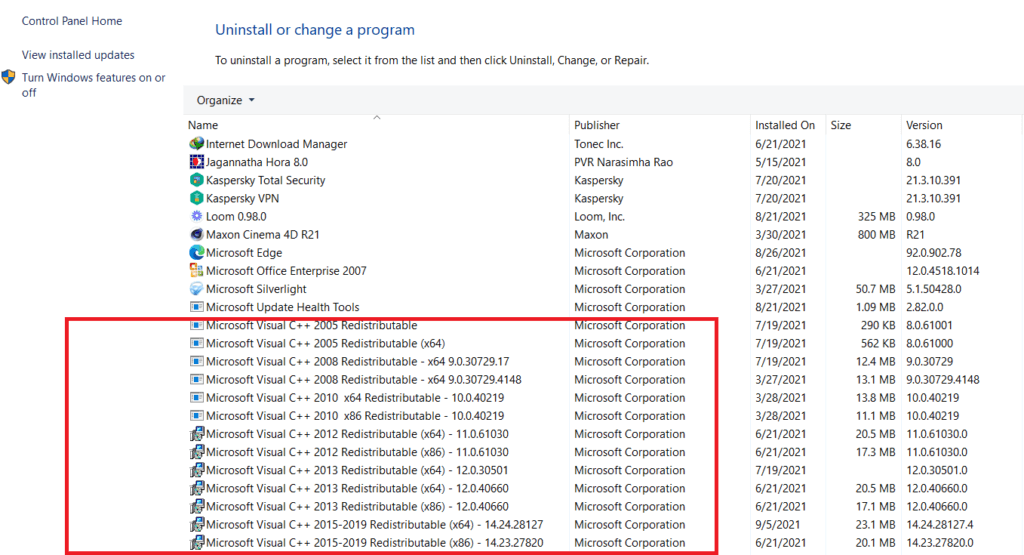Click the Kaspersky VPN icon
Screen dimensions: 1024x555
click(197, 198)
